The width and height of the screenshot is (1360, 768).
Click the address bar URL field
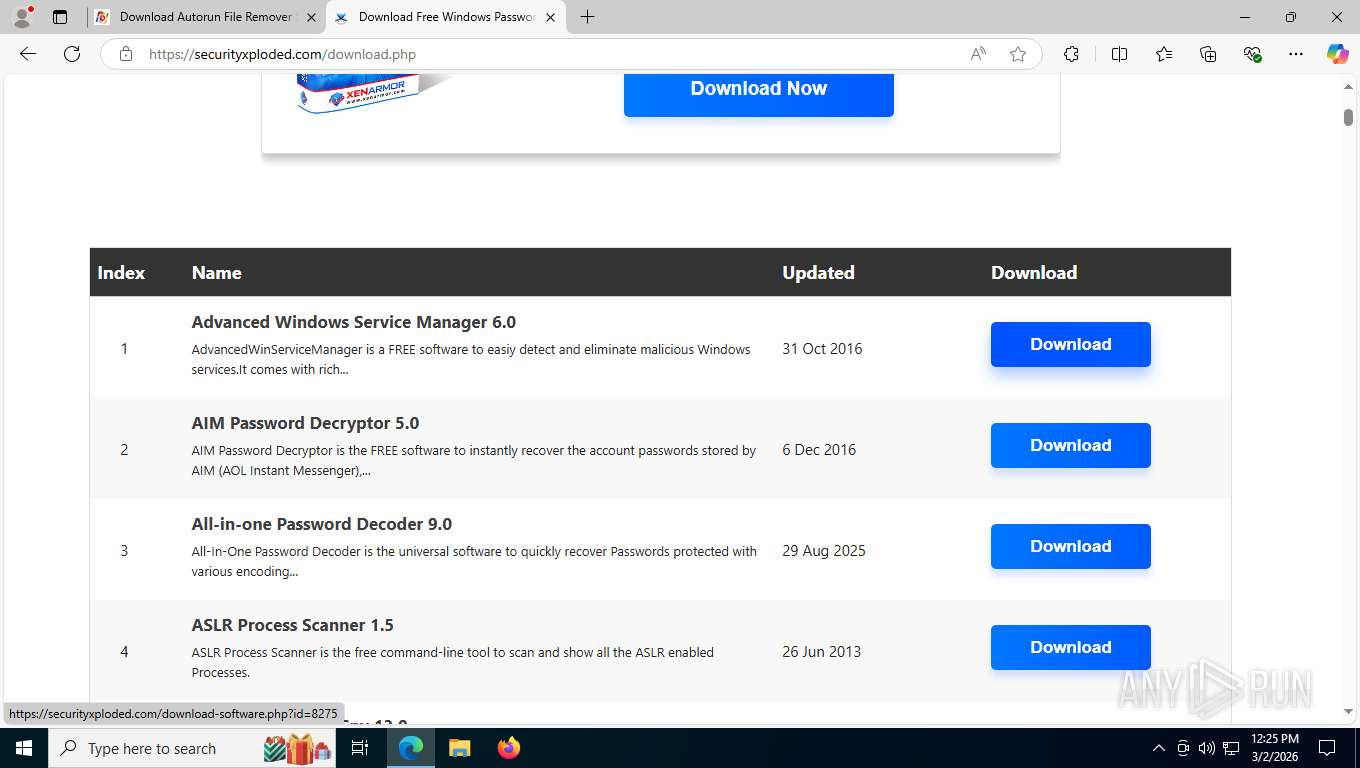point(550,54)
